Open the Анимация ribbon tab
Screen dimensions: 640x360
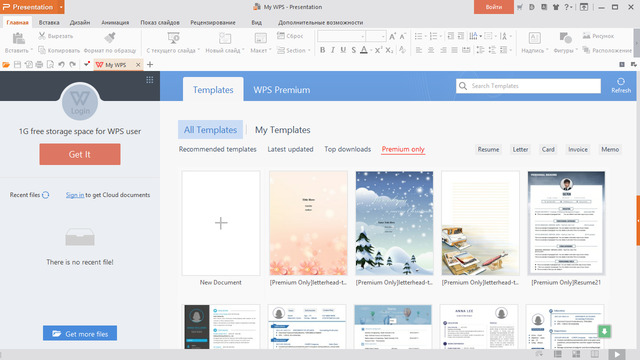point(115,22)
